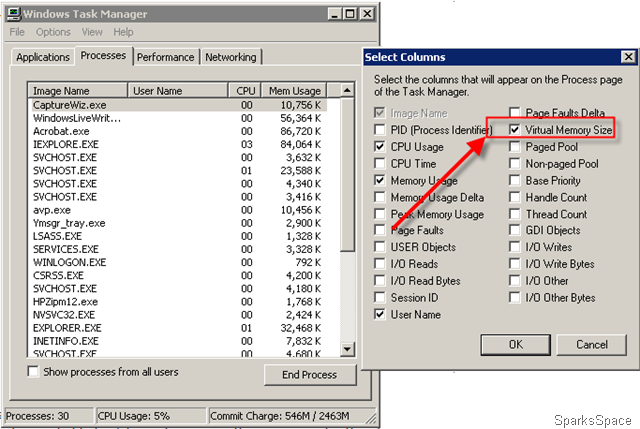
Task: Check the I/O Other column
Action: (x=515, y=280)
